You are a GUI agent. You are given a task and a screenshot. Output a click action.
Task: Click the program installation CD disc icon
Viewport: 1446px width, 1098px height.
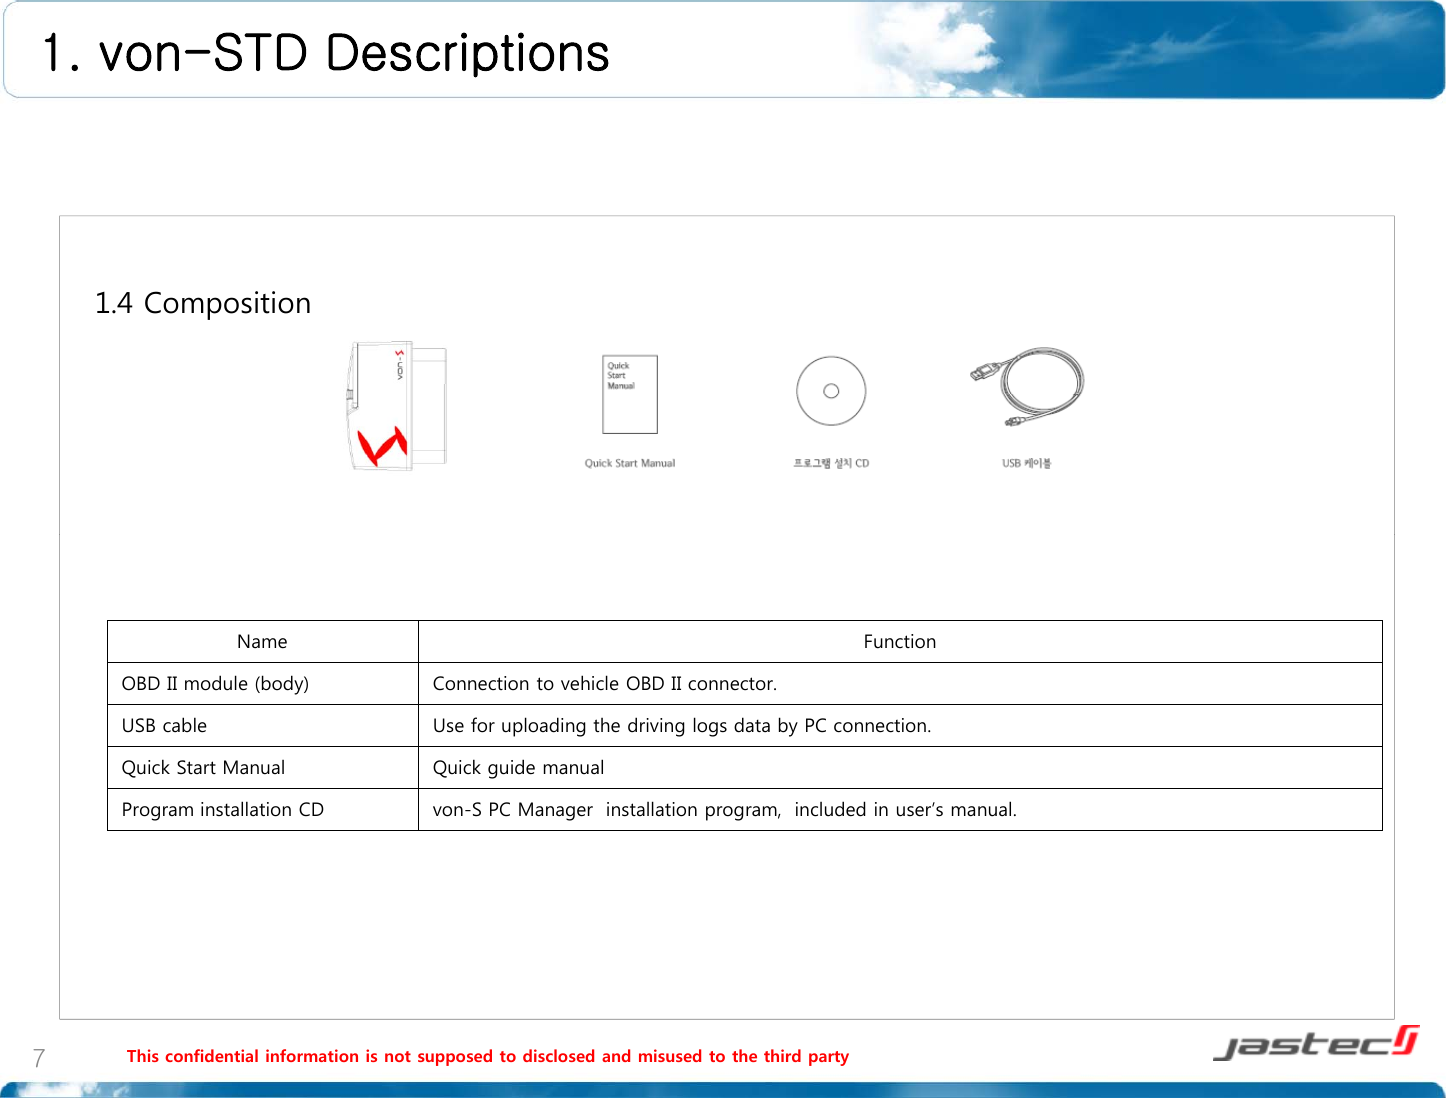(831, 391)
